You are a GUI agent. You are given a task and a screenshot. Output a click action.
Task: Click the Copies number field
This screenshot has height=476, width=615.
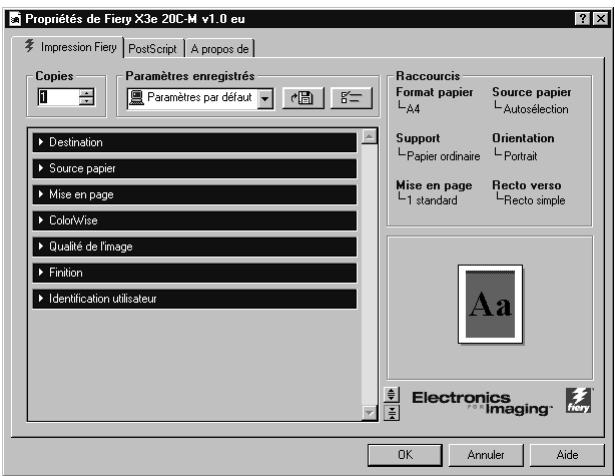(58, 97)
